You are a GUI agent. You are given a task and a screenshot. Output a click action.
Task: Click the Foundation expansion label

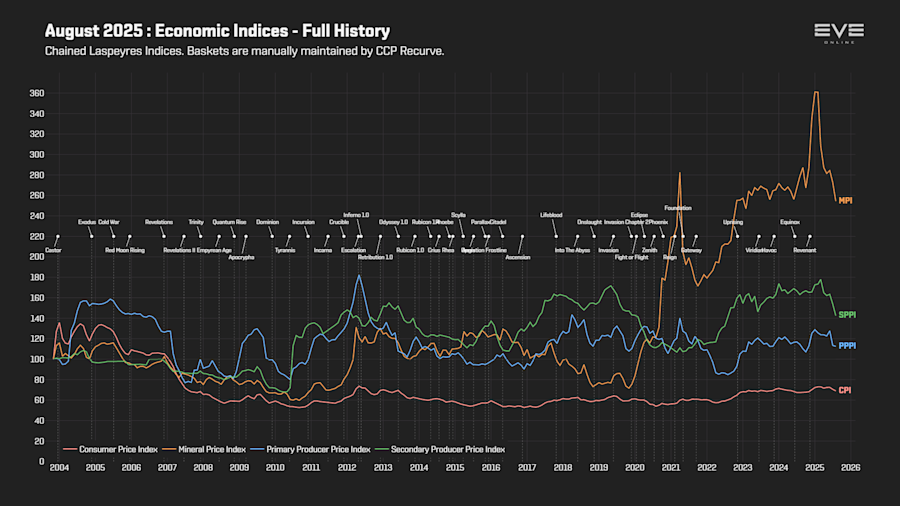click(678, 209)
